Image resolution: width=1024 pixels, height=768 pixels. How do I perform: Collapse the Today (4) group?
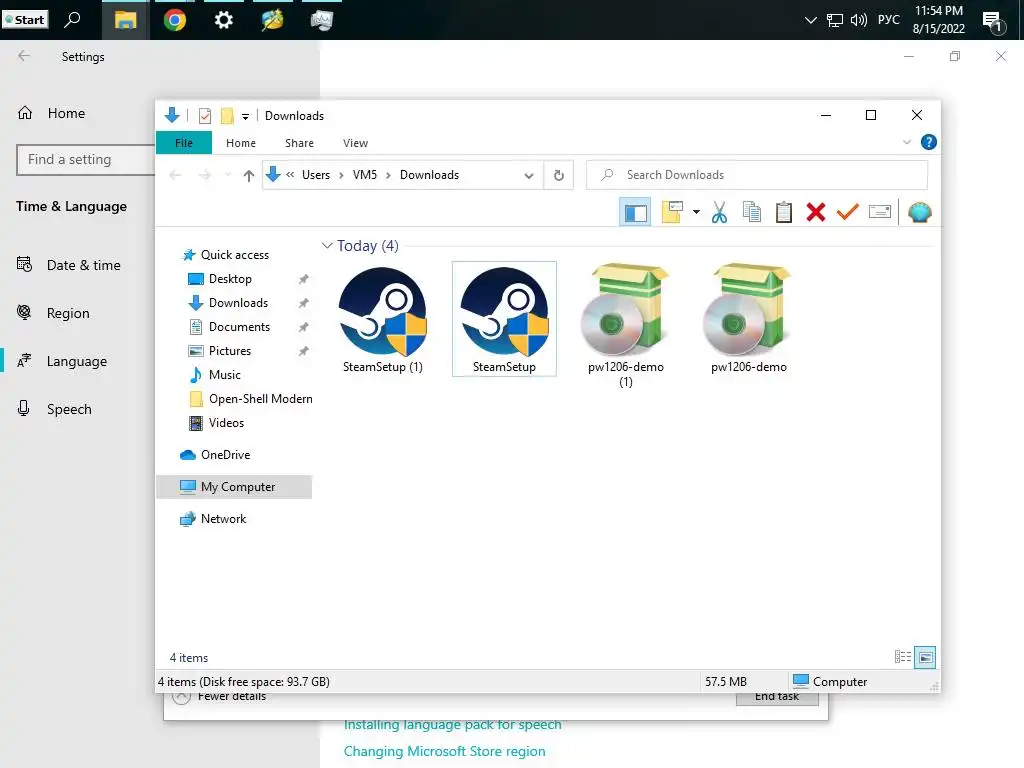click(327, 246)
